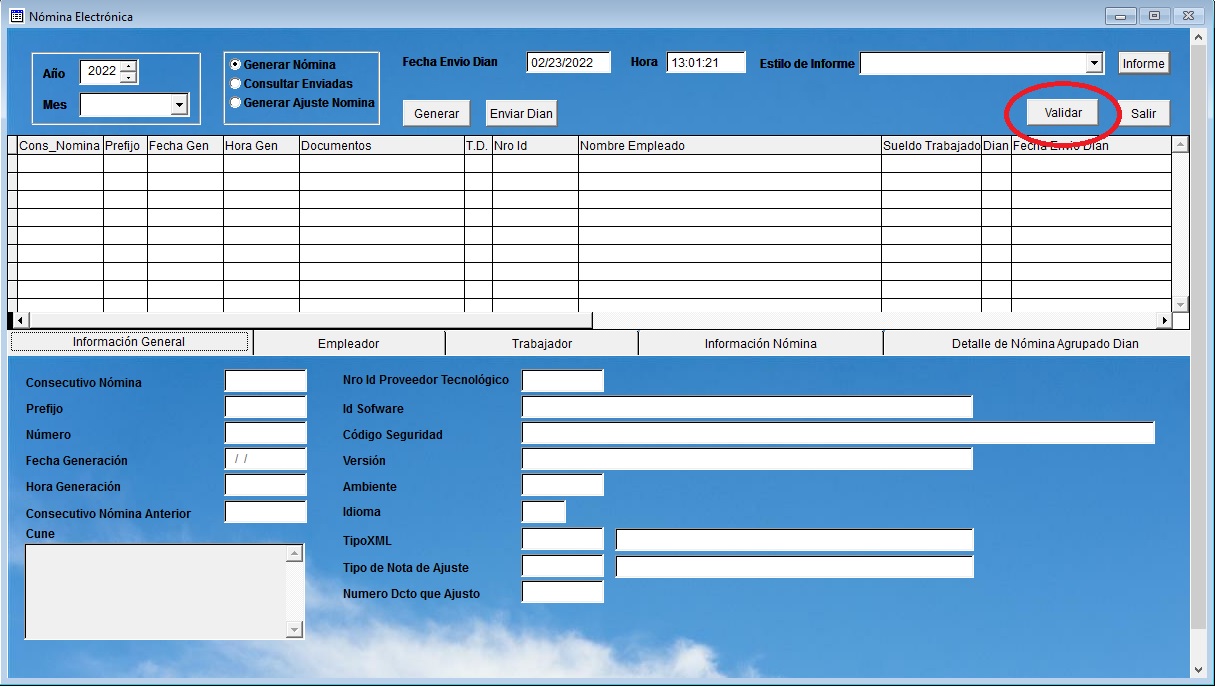Click inside the Cune text area
The width and height of the screenshot is (1215, 691).
tap(155, 591)
